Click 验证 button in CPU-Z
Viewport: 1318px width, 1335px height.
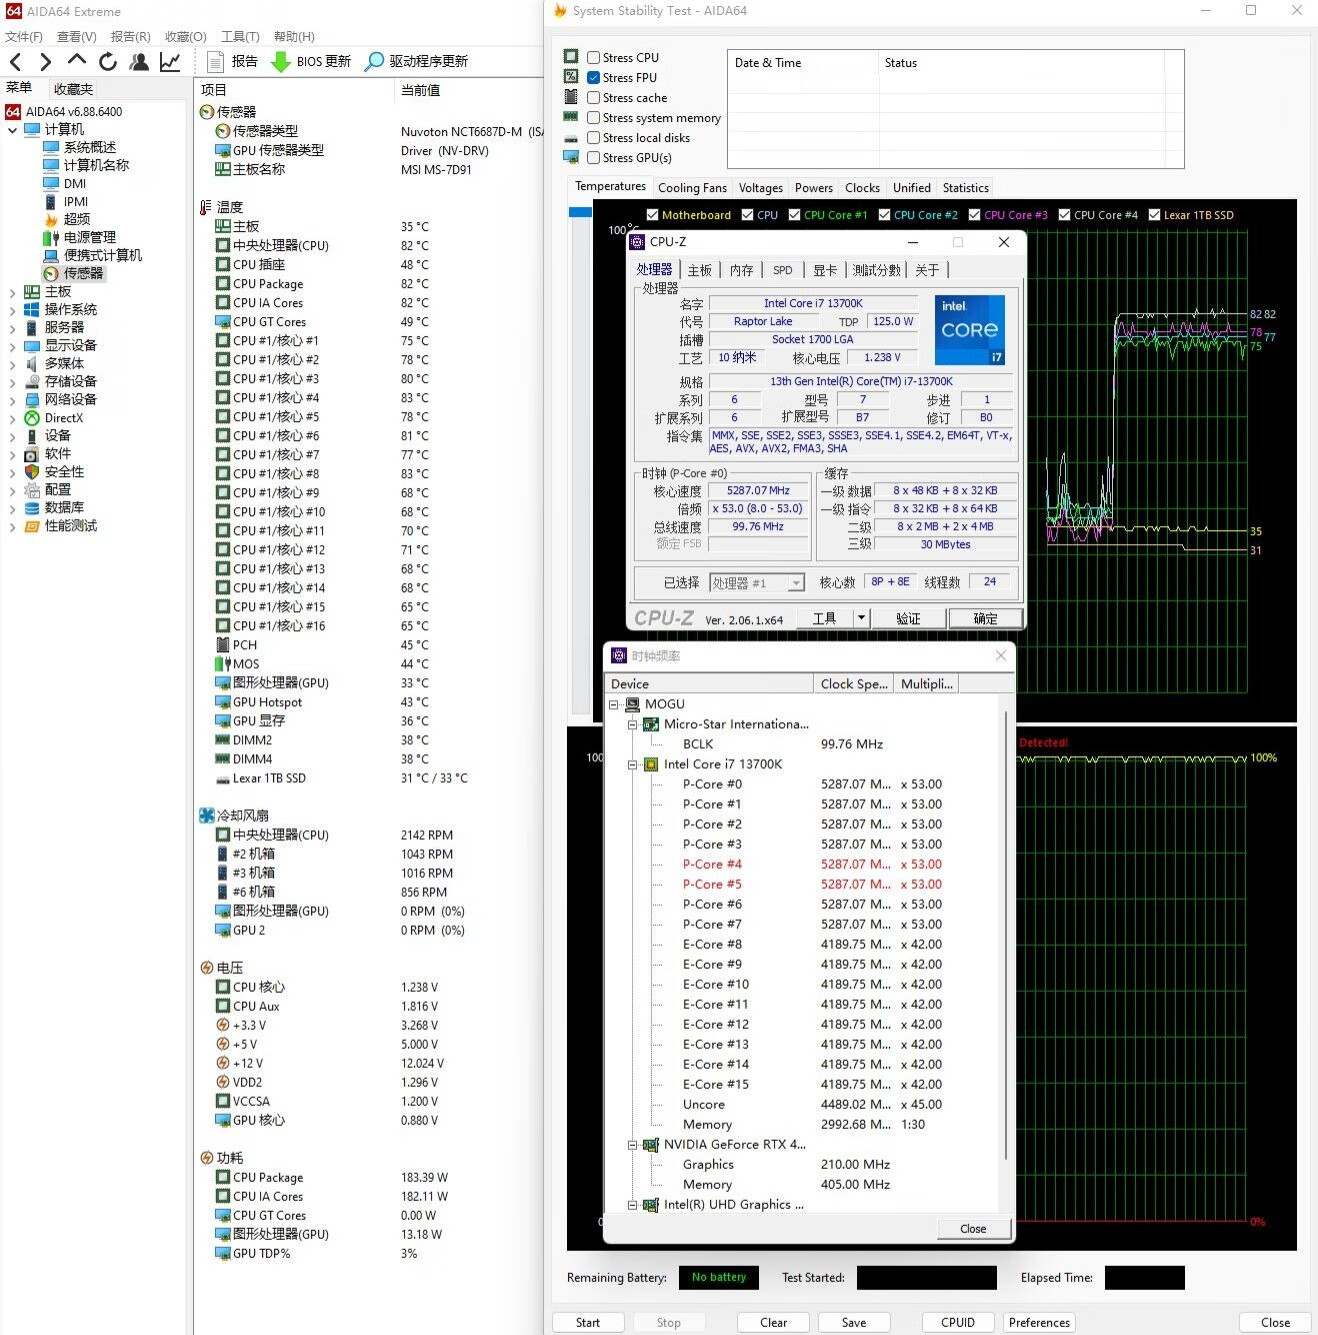coord(908,618)
